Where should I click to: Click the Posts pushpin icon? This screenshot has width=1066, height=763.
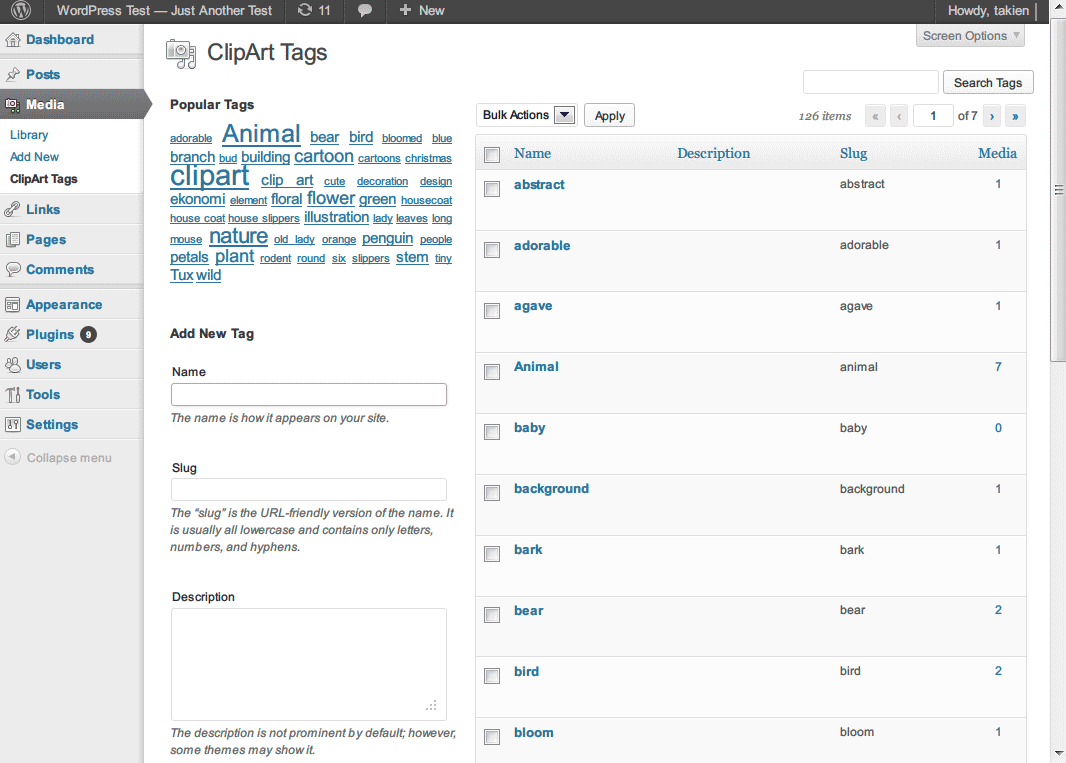[x=13, y=75]
